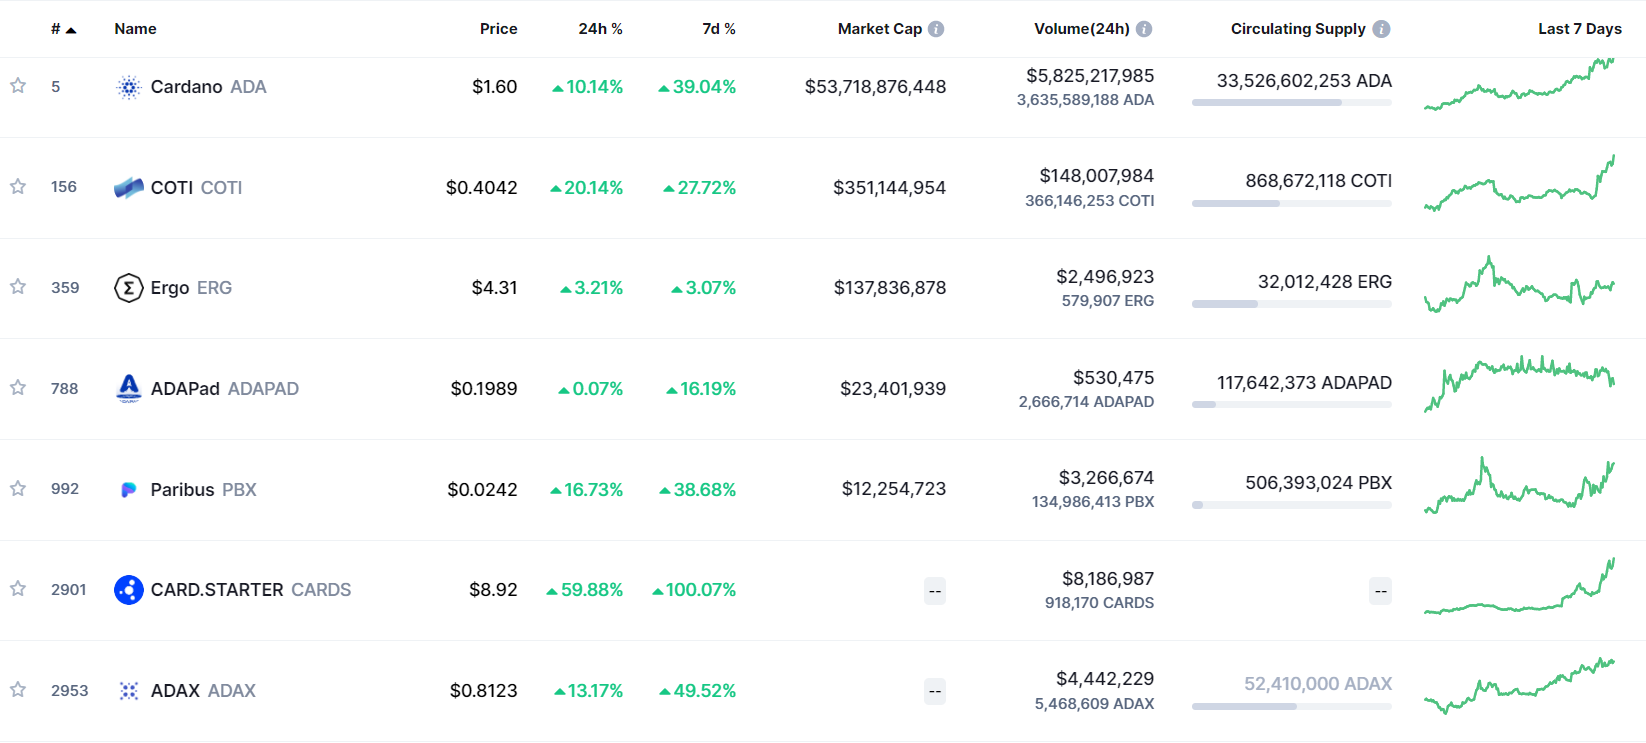Screen dimensions: 1646x743
Task: Sort by rank number column
Action: click(63, 29)
